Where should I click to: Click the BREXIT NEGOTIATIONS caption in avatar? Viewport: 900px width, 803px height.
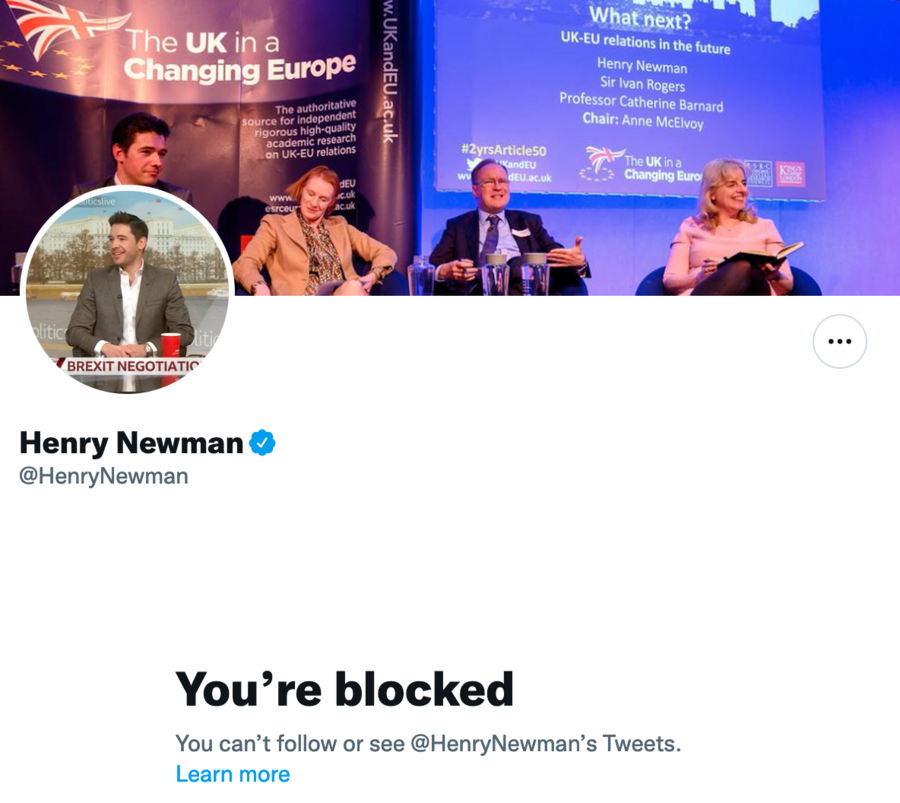pyautogui.click(x=130, y=366)
